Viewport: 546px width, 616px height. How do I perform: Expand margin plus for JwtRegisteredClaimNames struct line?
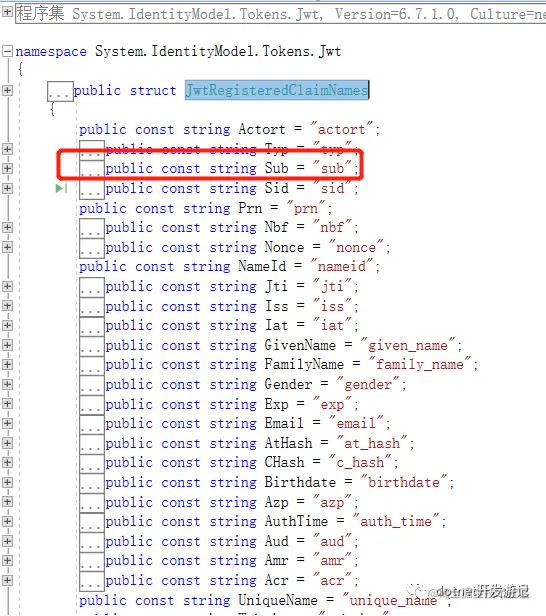tap(7, 90)
